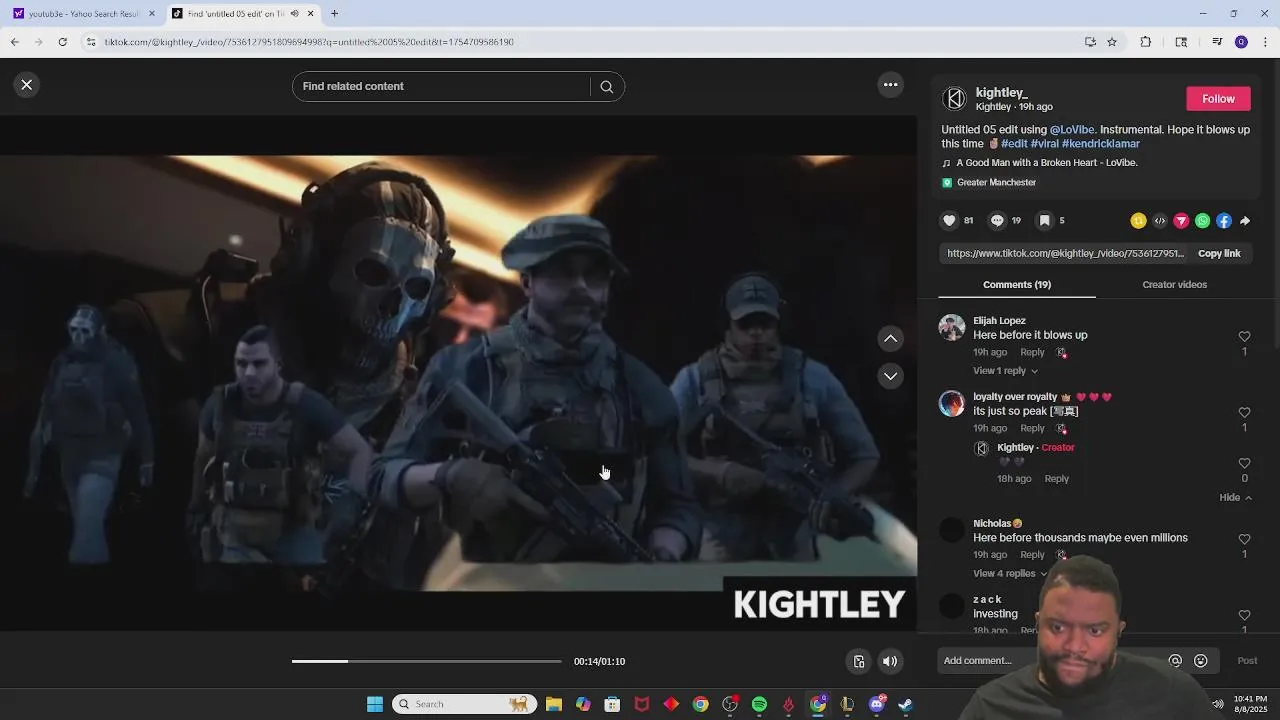The width and height of the screenshot is (1280, 720).
Task: Go back in browser history
Action: [14, 42]
